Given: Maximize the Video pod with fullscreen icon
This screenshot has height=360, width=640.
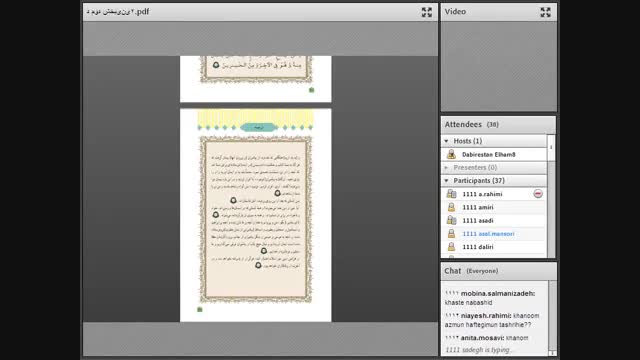Looking at the screenshot, I should (x=545, y=12).
